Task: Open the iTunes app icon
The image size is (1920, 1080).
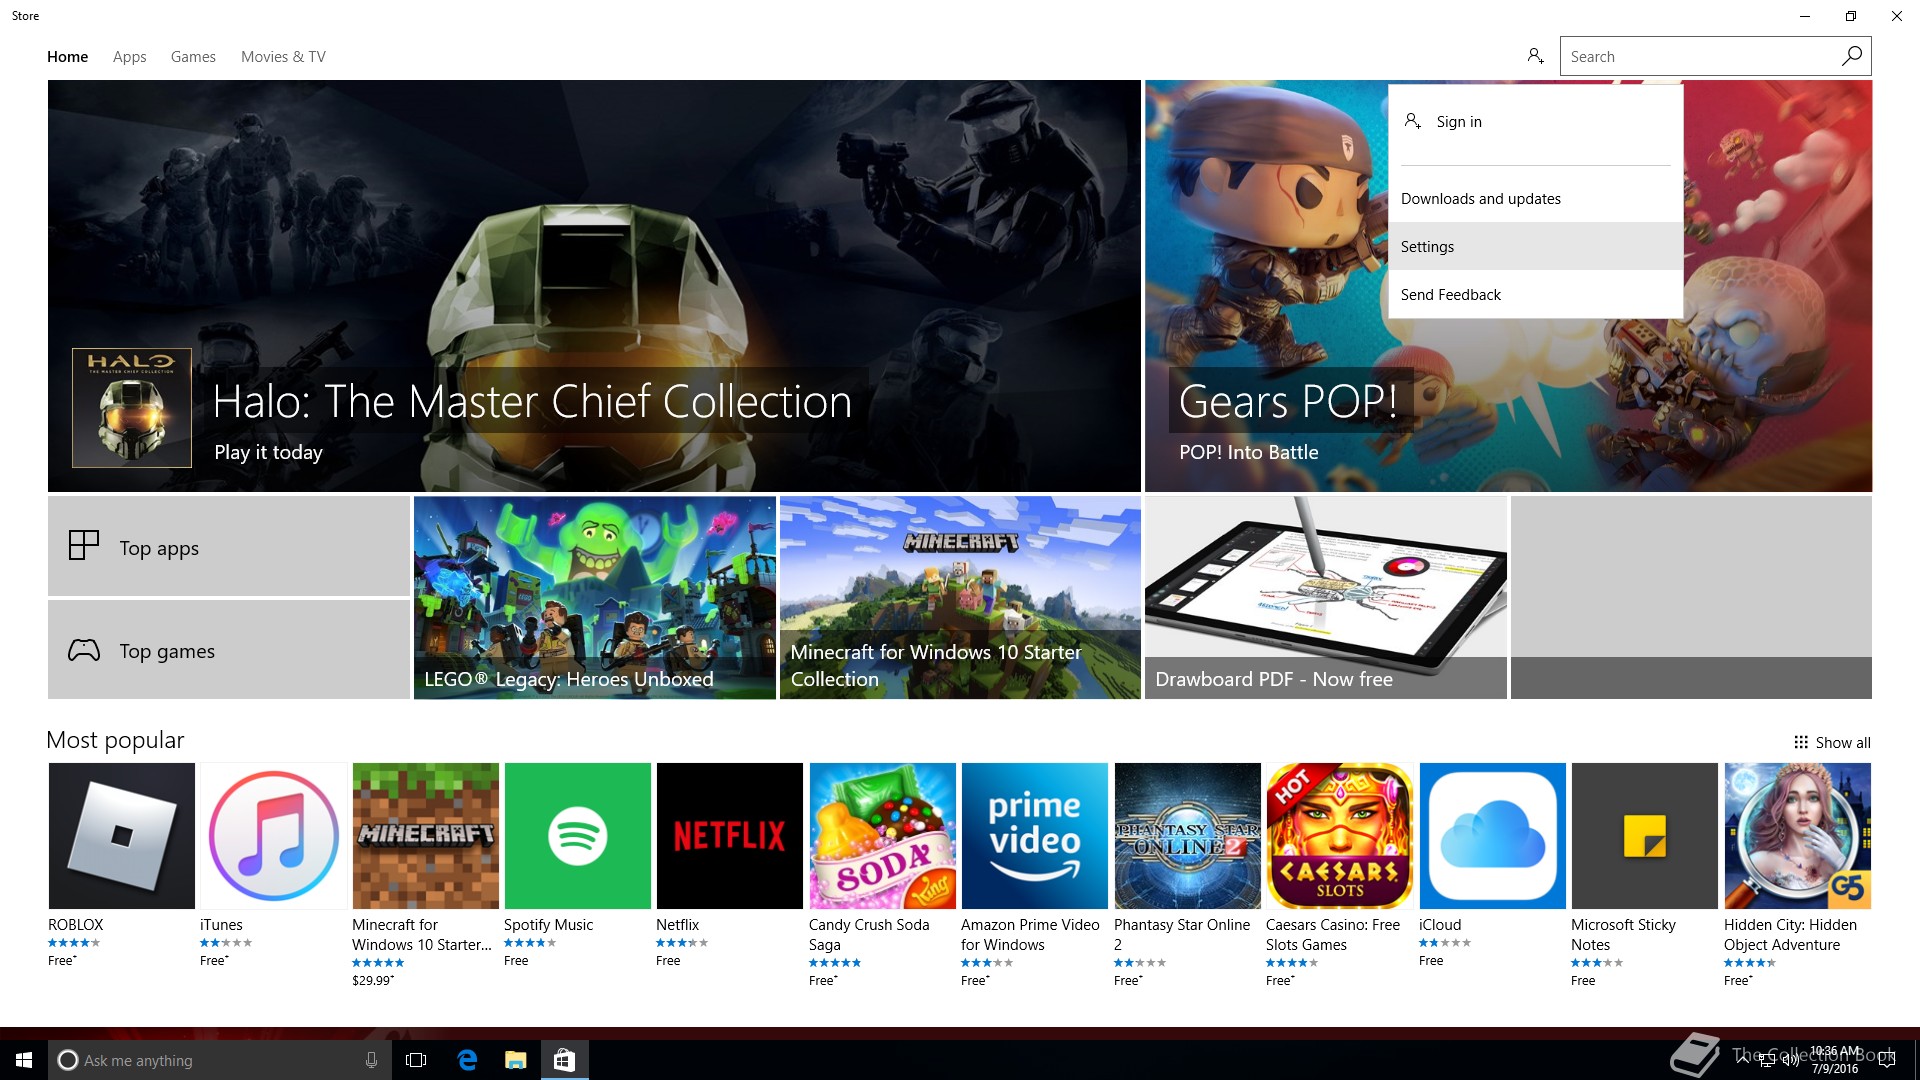Action: point(273,836)
